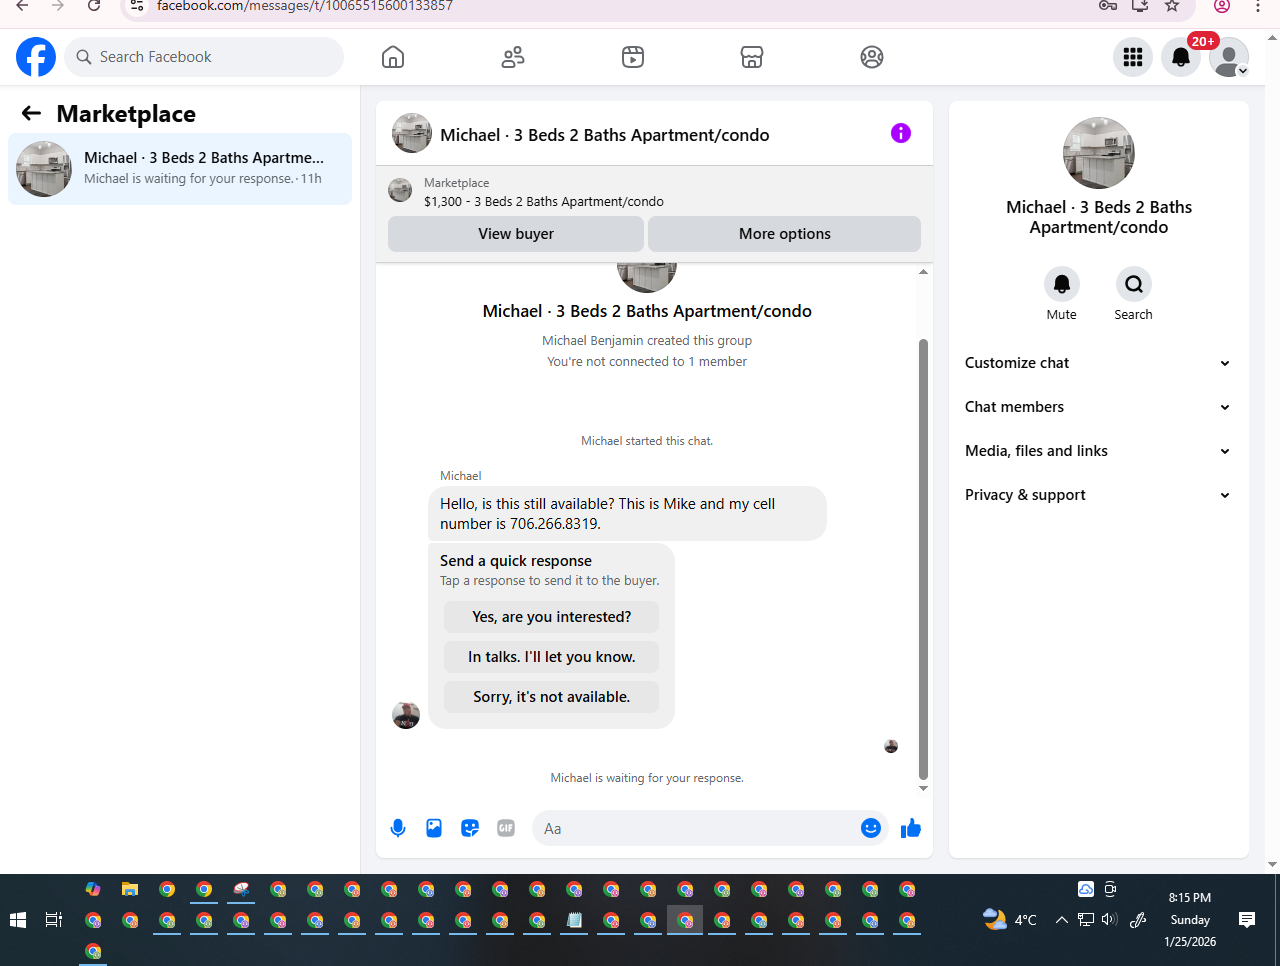This screenshot has width=1280, height=966.
Task: Click the phone number message bubble
Action: click(627, 514)
